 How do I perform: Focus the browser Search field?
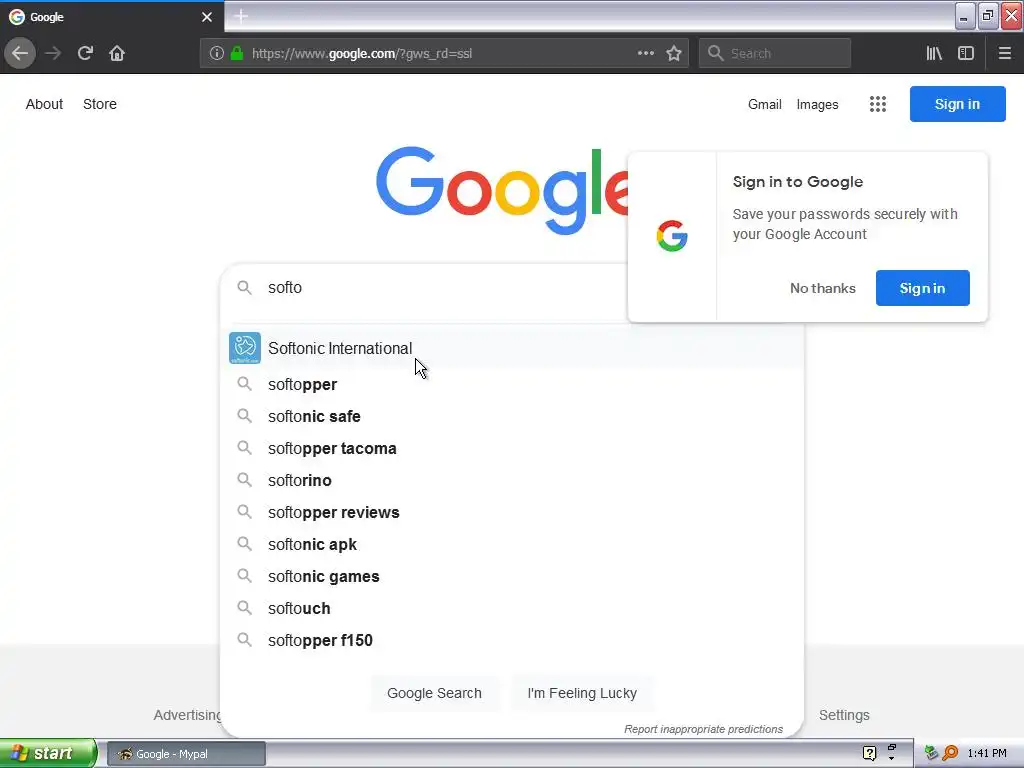(x=775, y=54)
